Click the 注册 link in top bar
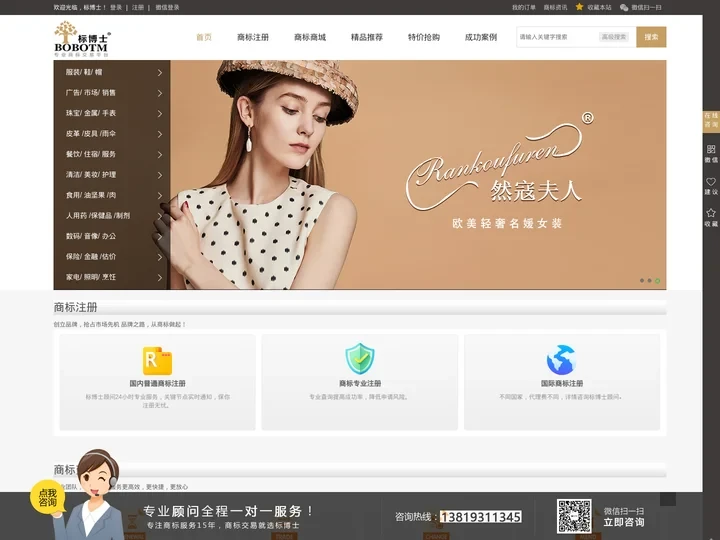 138,7
